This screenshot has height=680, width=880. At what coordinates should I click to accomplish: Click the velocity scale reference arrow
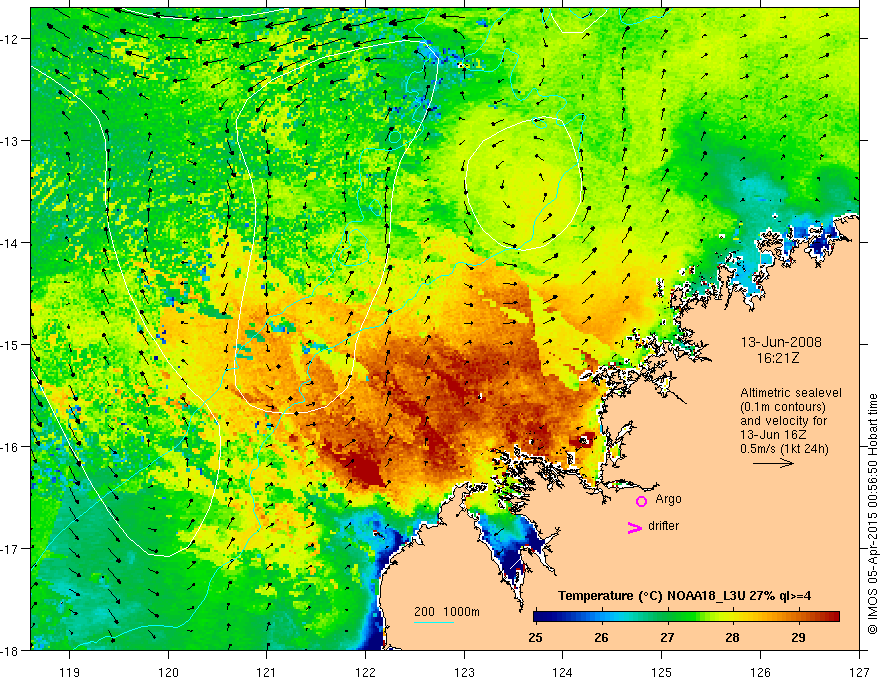pyautogui.click(x=773, y=463)
